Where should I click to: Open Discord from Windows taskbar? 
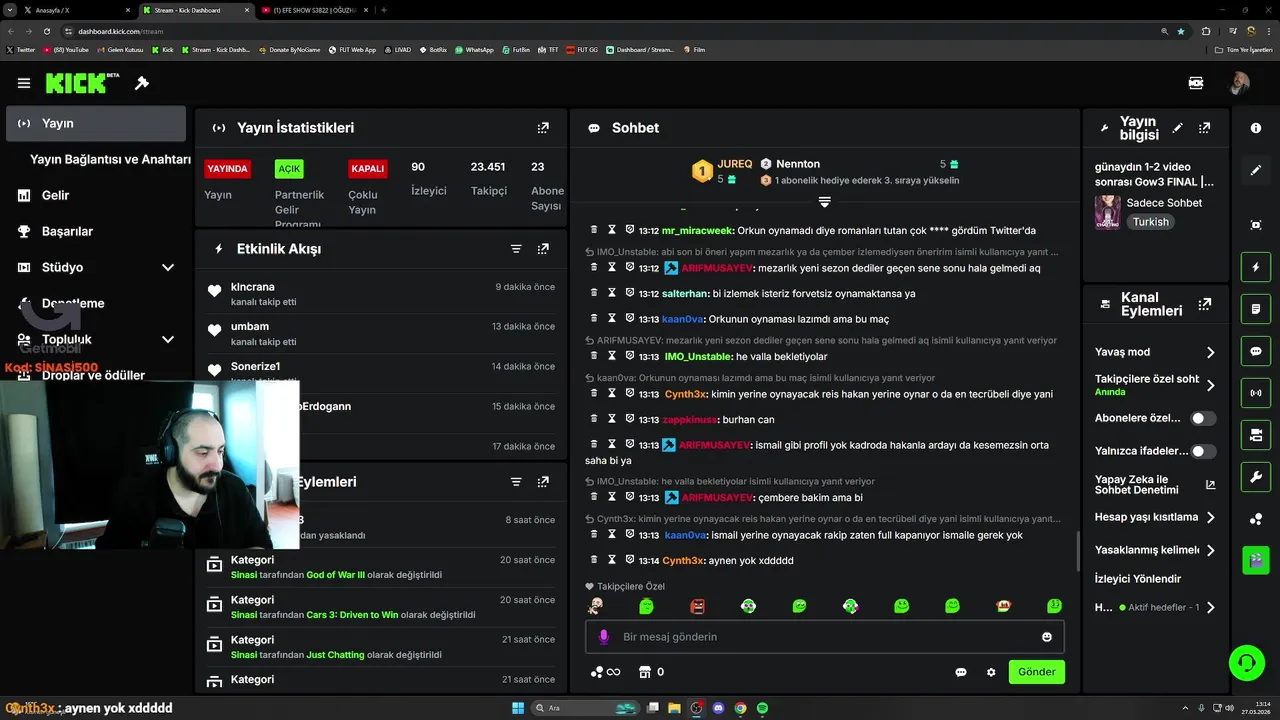[718, 708]
